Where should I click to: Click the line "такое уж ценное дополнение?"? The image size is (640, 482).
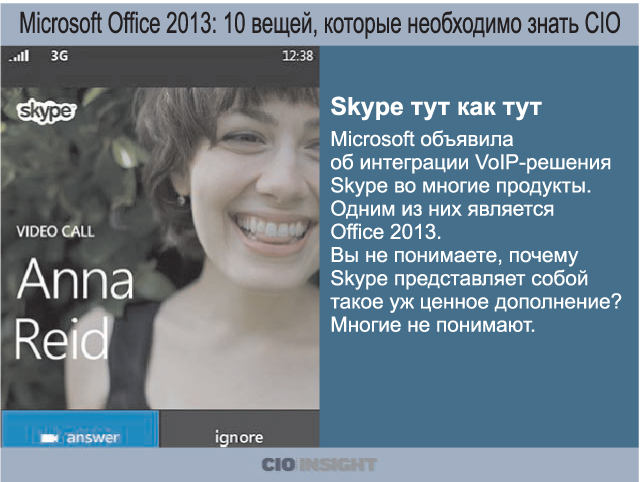(476, 302)
